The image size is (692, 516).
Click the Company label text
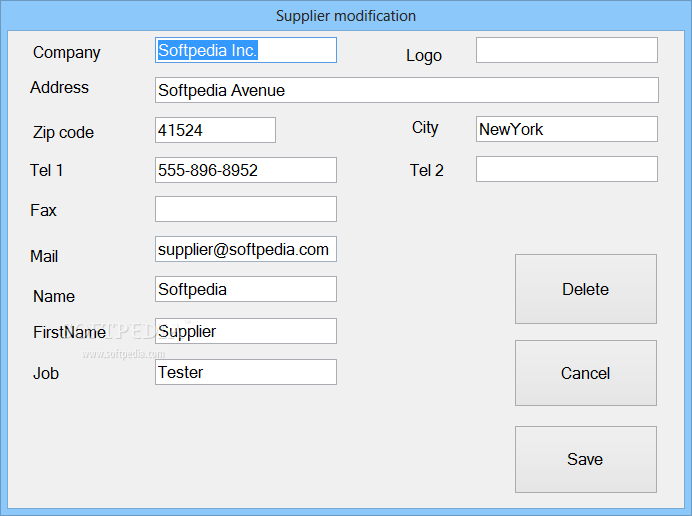coord(67,53)
